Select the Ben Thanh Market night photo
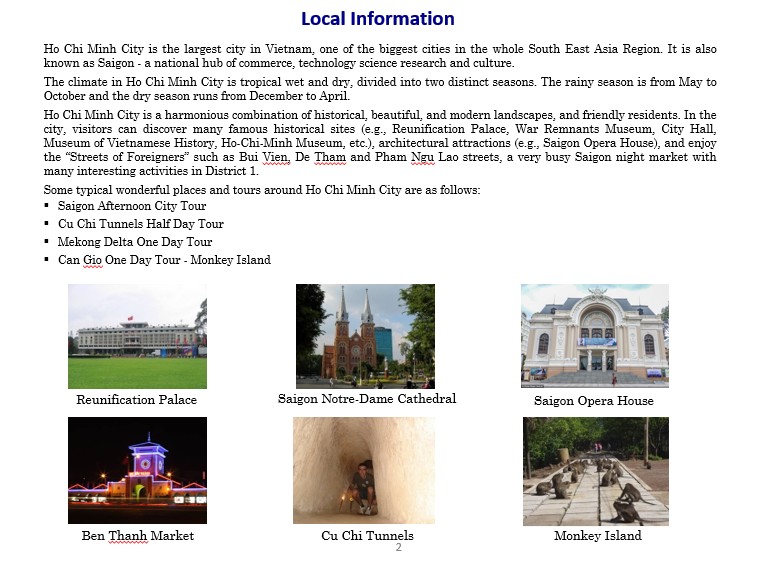Screen dimensions: 758x567 (137, 470)
